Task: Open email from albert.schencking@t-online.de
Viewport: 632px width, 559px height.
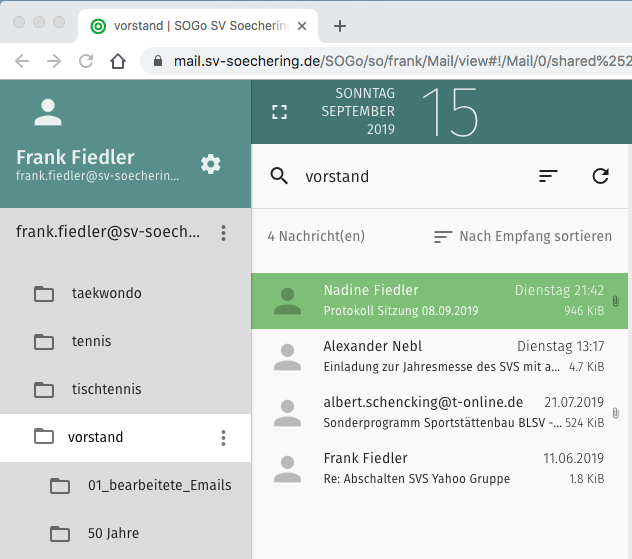Action: click(x=440, y=412)
